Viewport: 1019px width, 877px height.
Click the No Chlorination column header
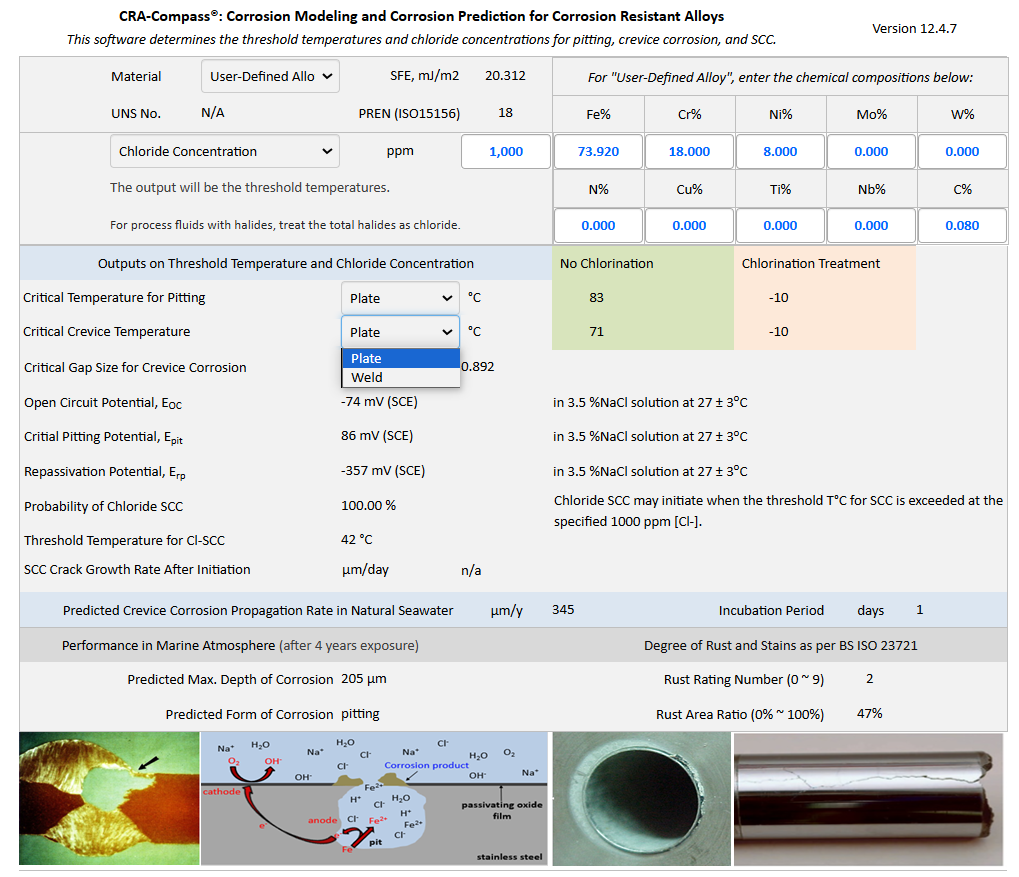[606, 263]
